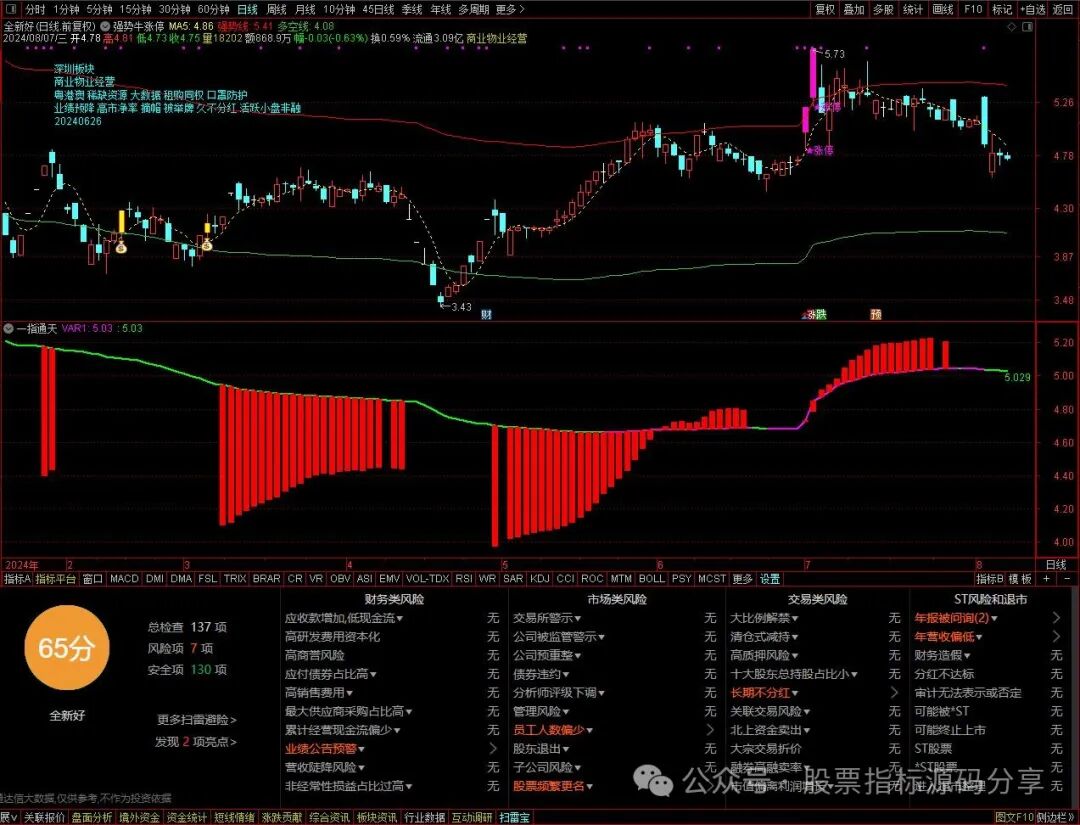
Task: Click the second yellow money-bag marker on chart
Action: (207, 245)
